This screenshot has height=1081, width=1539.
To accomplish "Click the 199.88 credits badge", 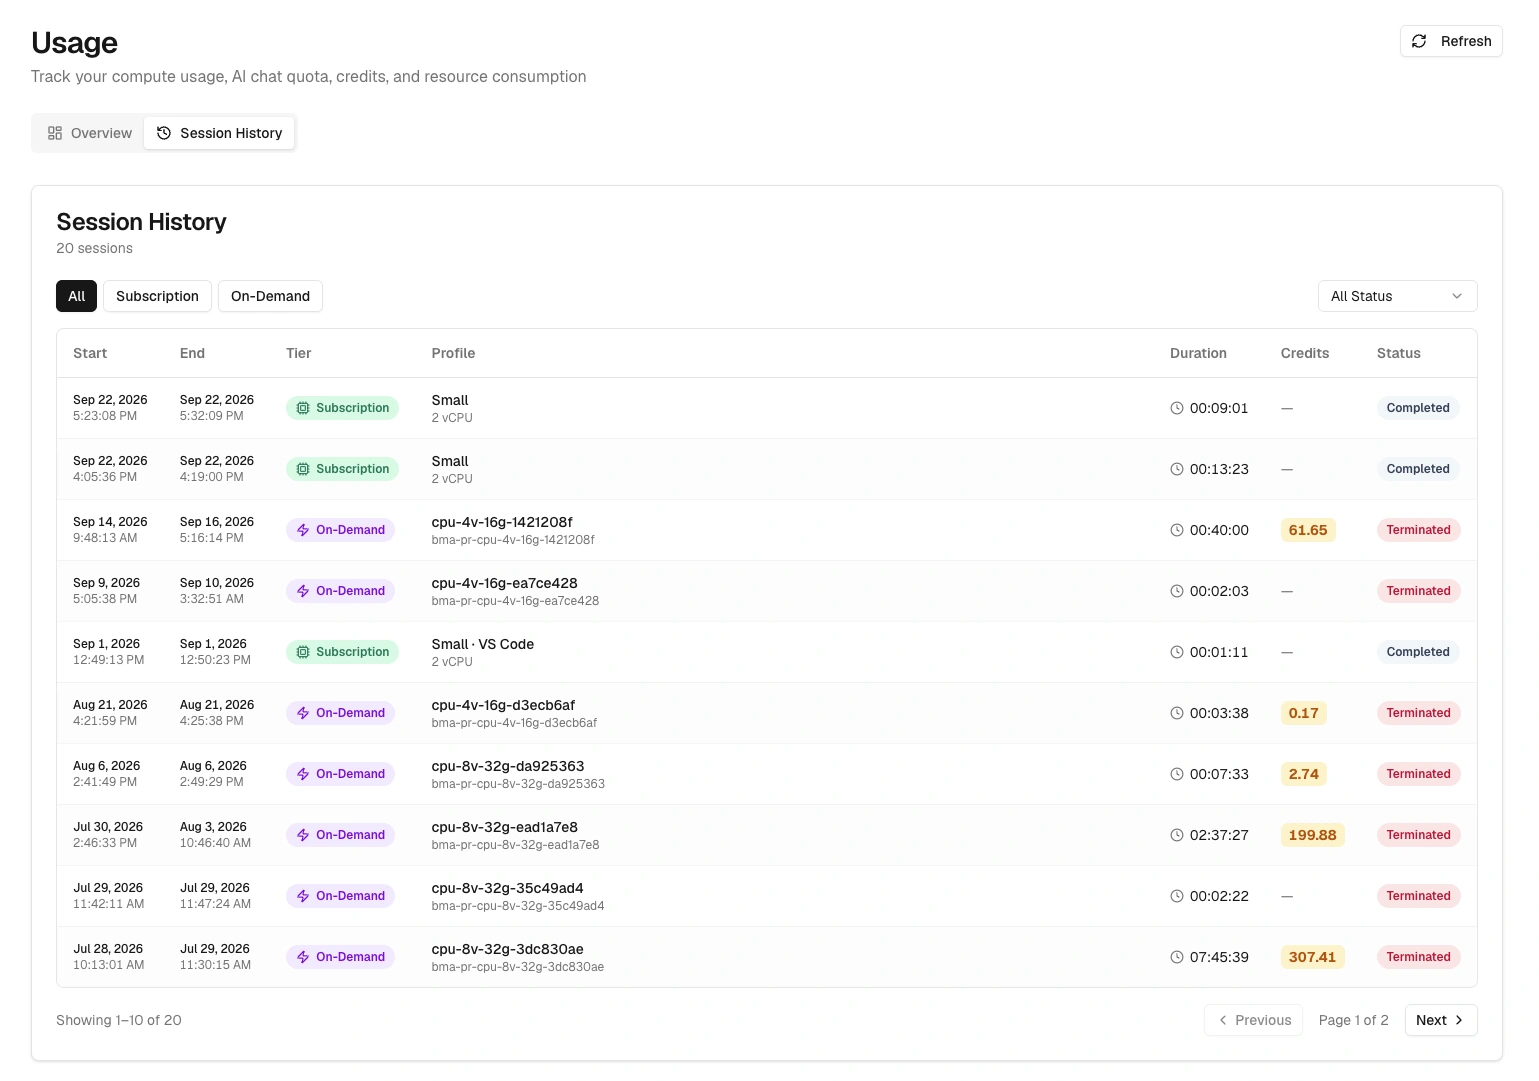I will [x=1312, y=835].
